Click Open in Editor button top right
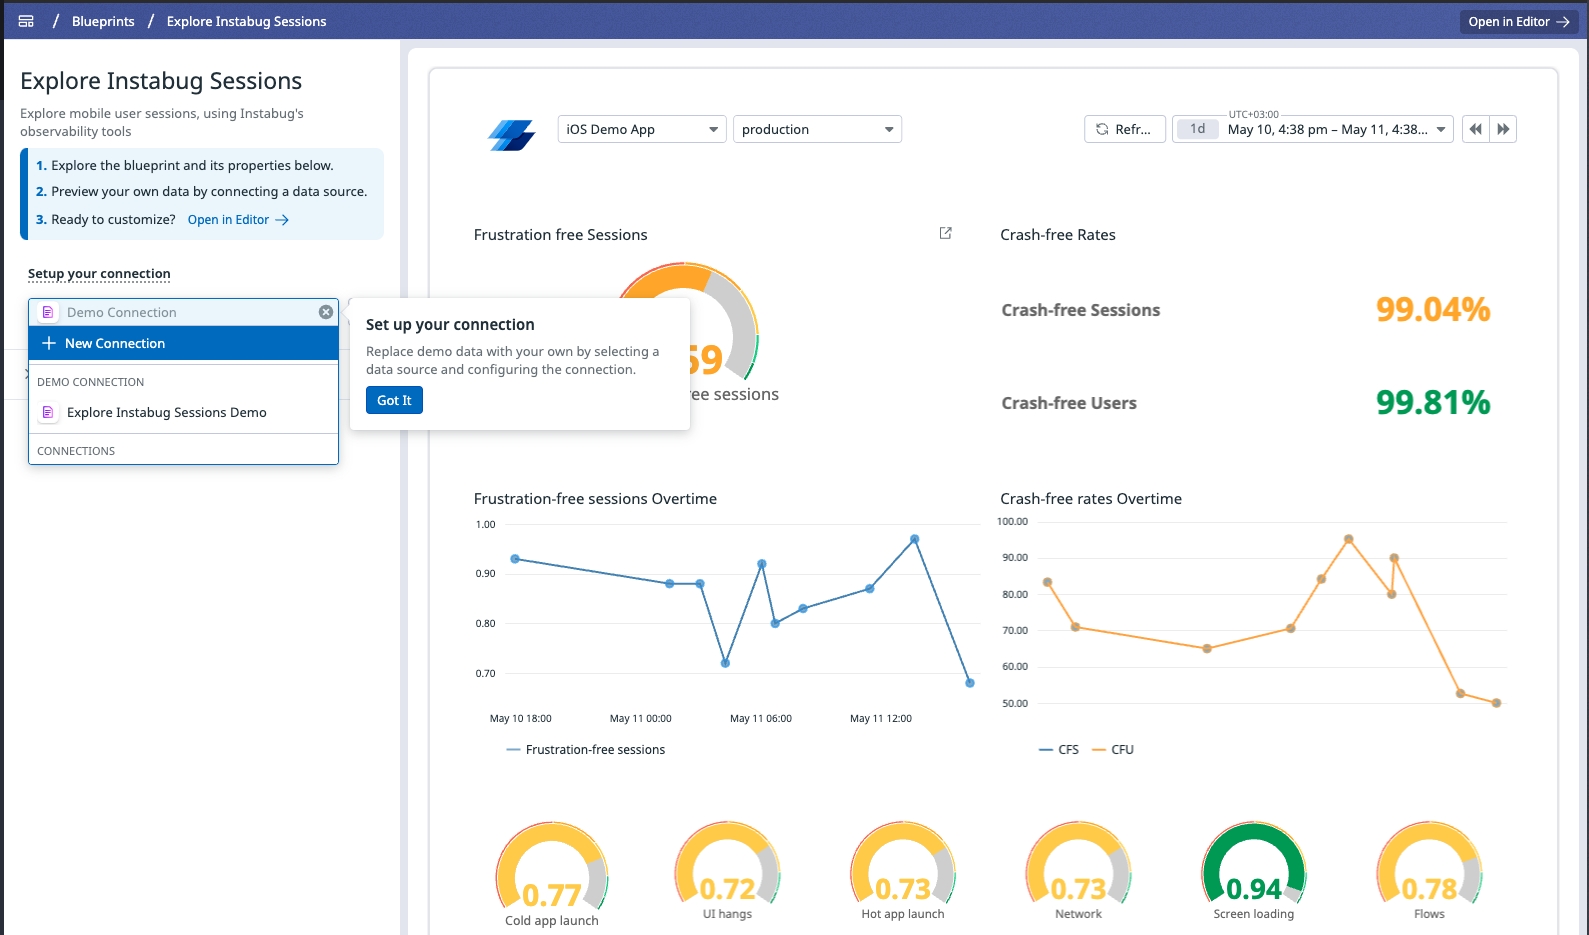This screenshot has width=1589, height=935. tap(1518, 21)
